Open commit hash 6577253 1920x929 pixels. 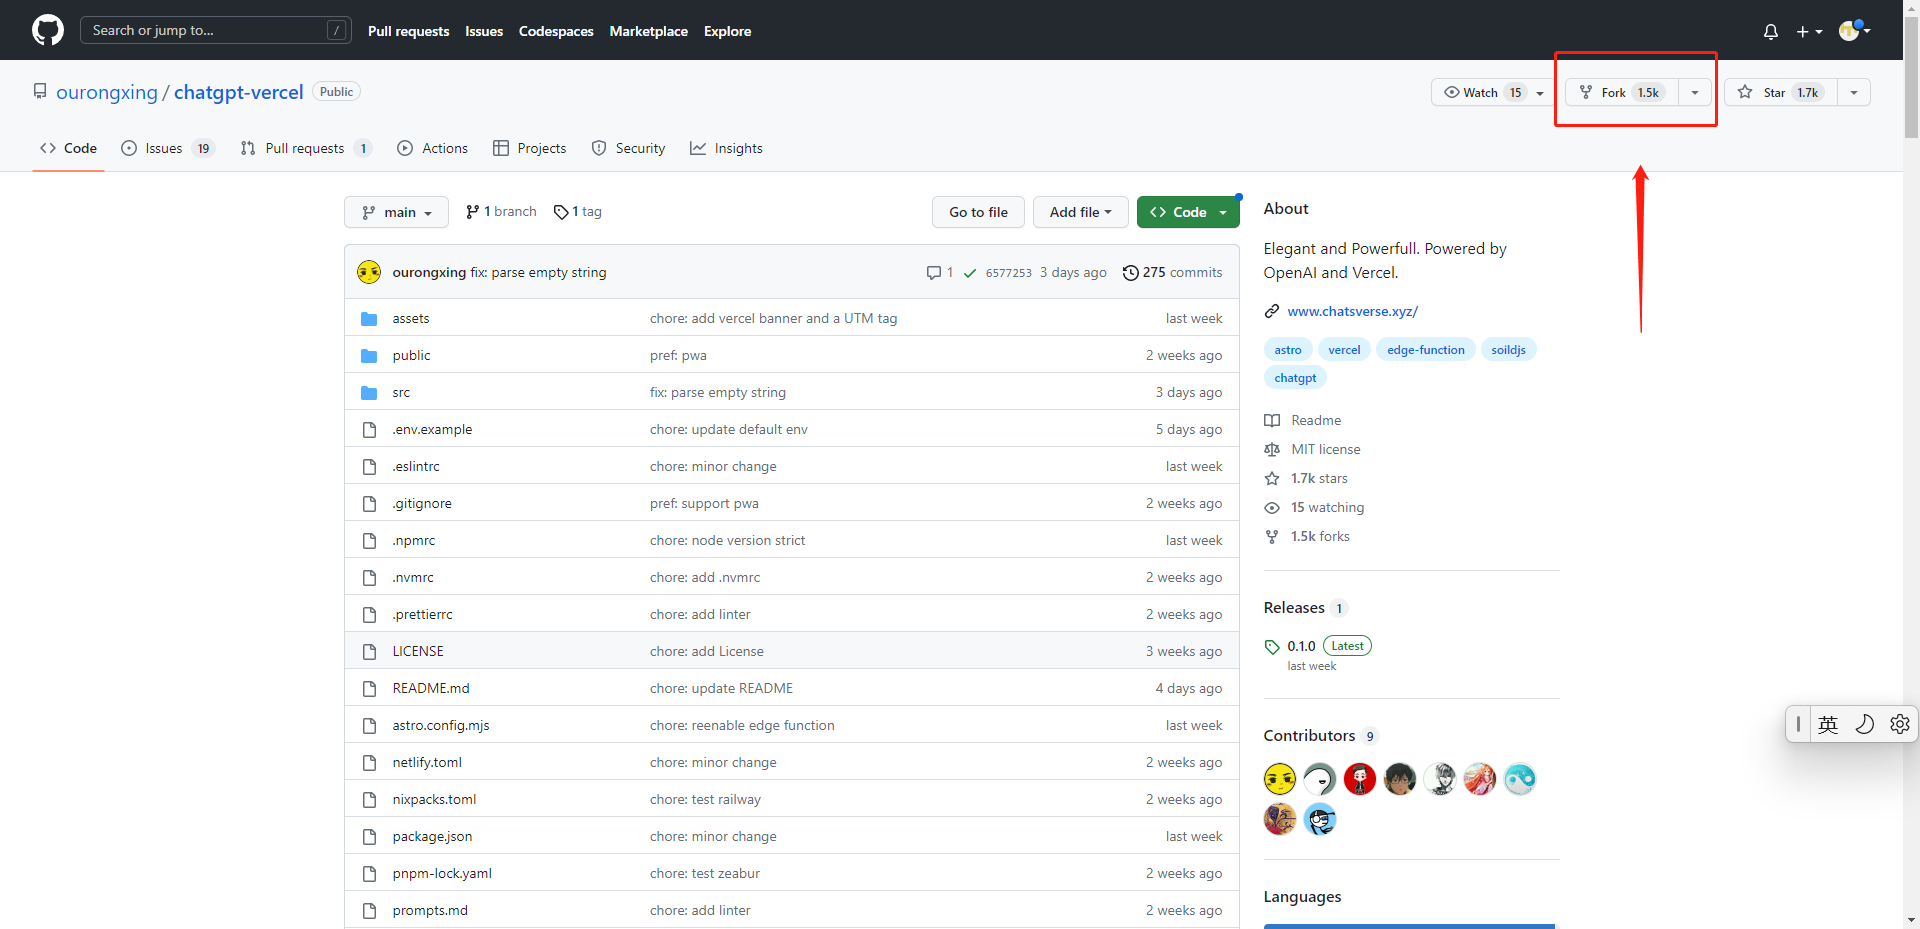coord(1008,273)
